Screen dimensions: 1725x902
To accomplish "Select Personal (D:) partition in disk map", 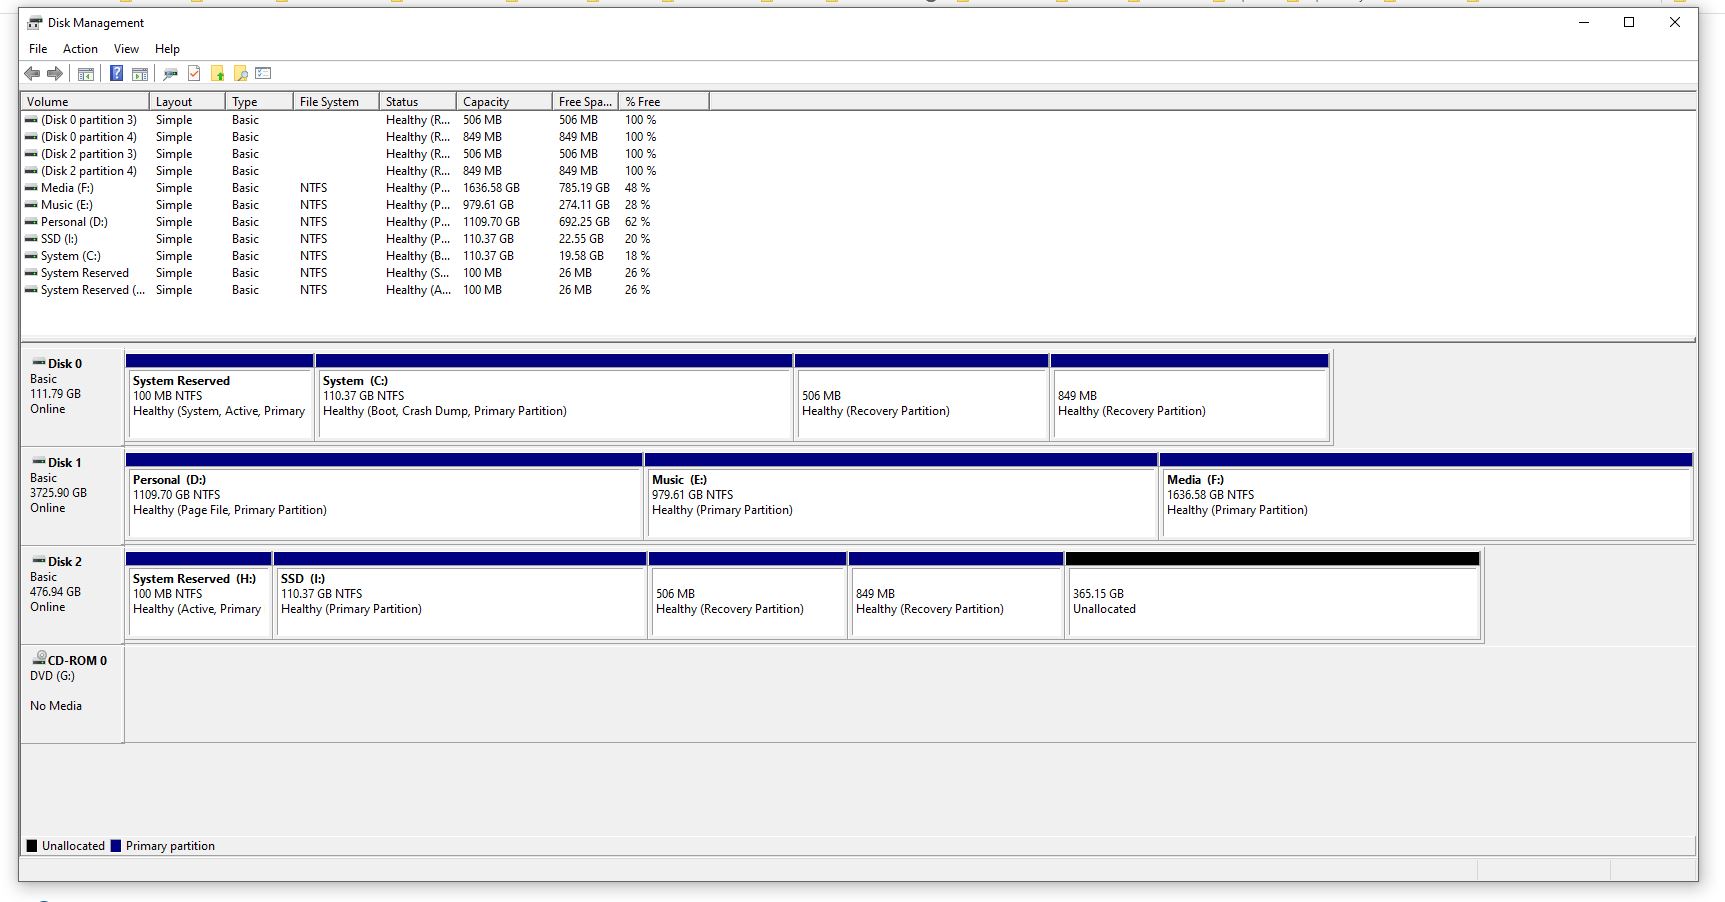I will (385, 495).
